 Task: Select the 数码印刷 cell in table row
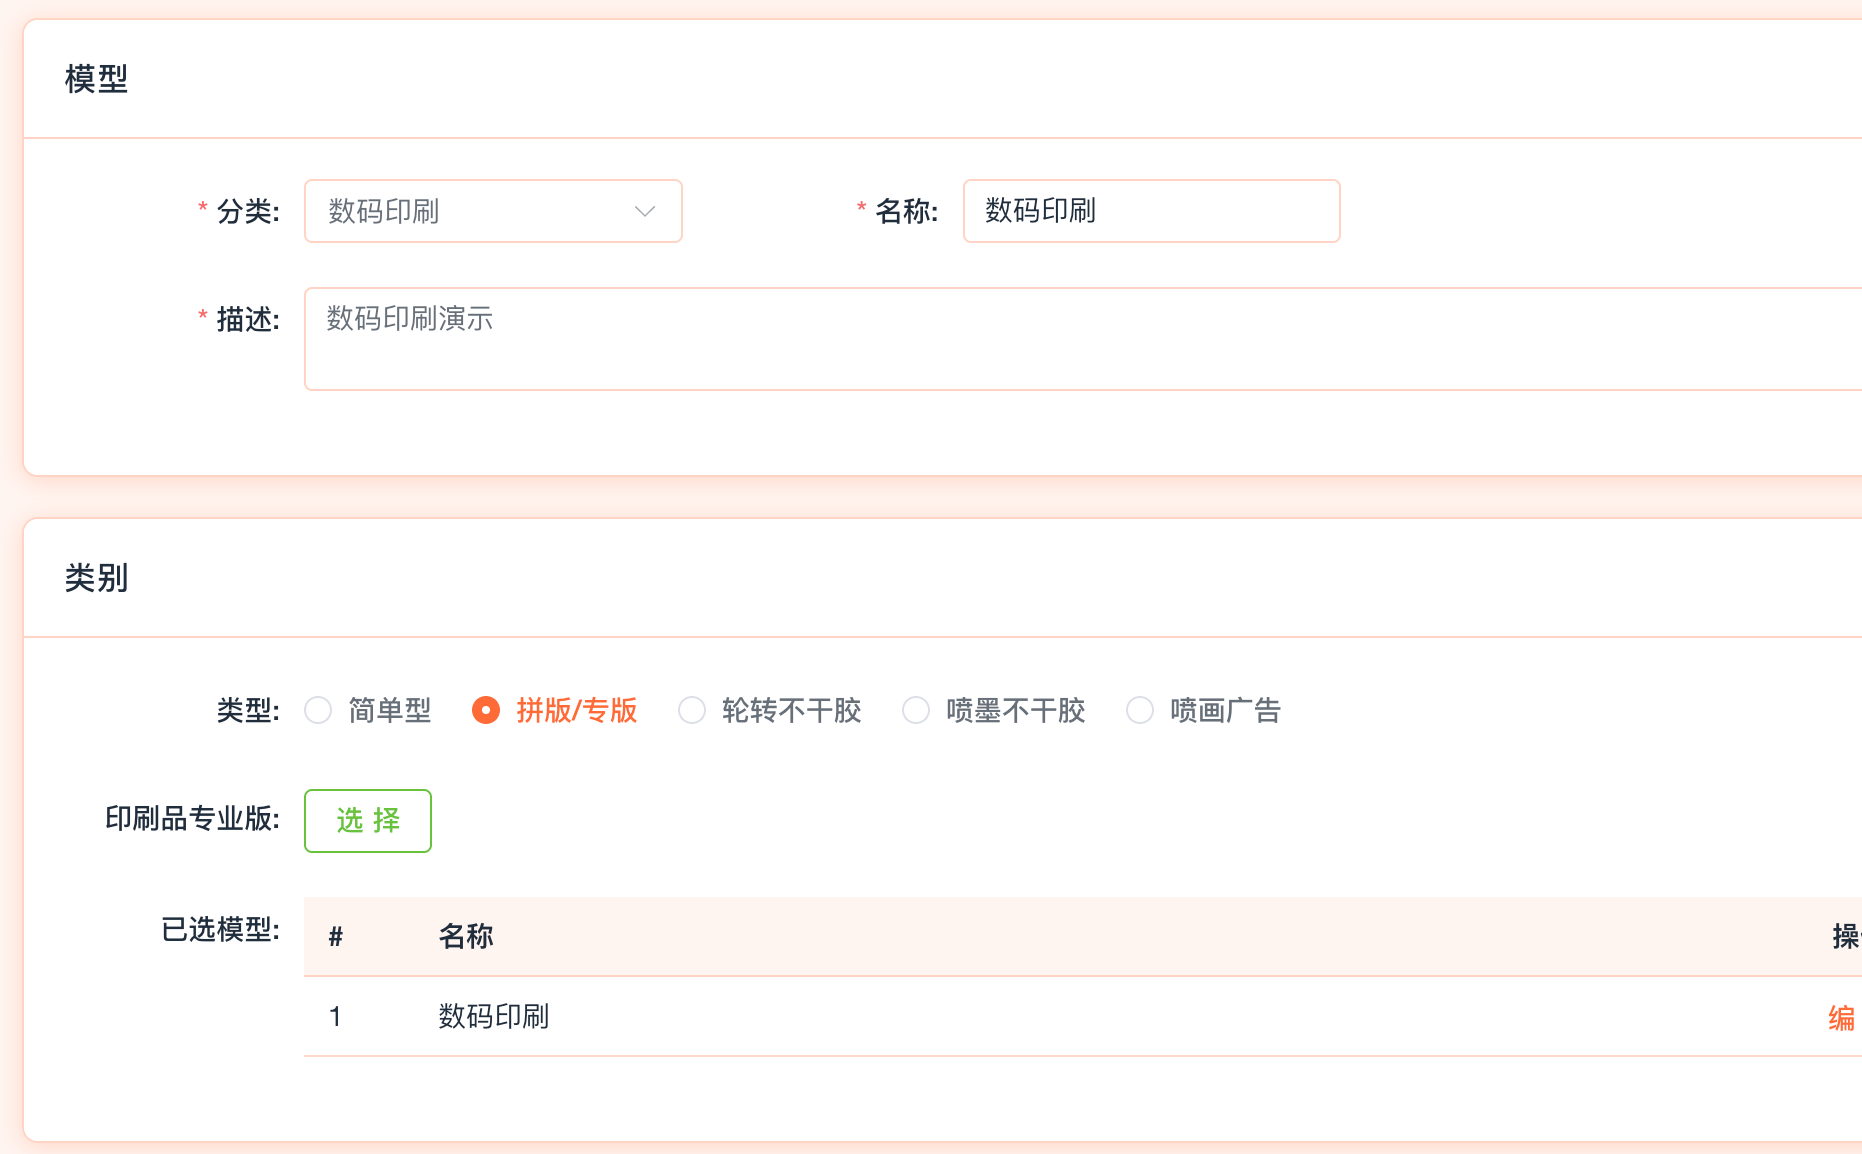coord(494,1017)
